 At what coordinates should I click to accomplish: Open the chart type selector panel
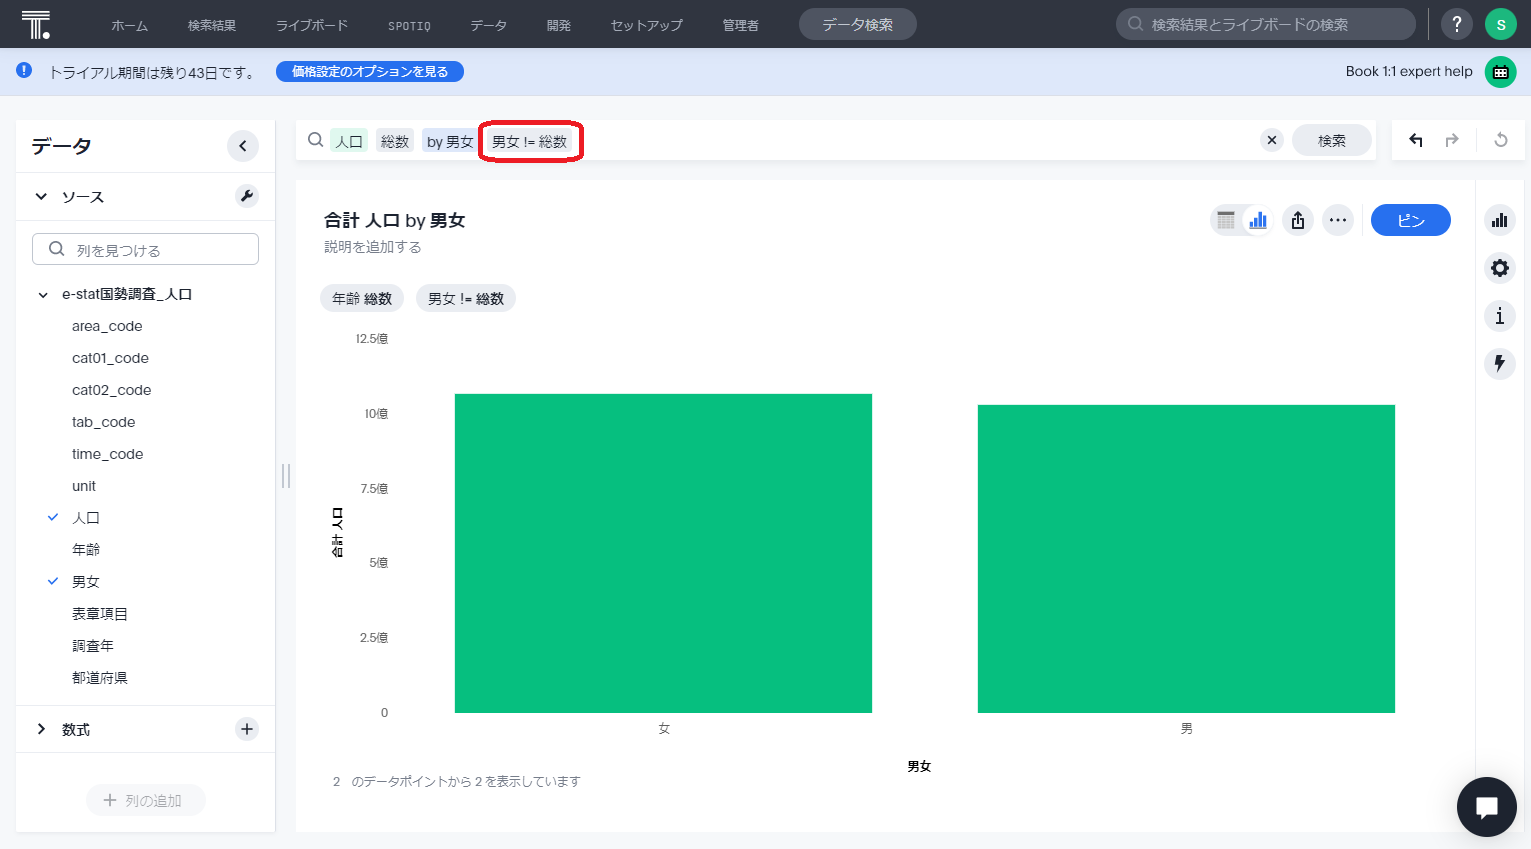click(1499, 220)
